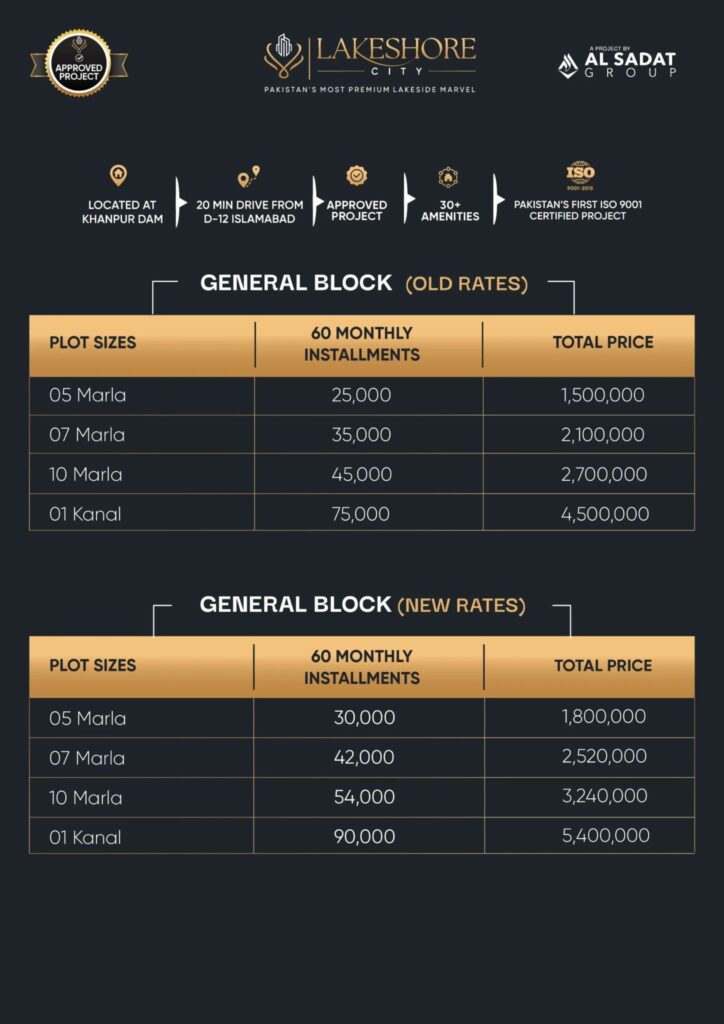Click the approved project checkmark seal icon
The image size is (724, 1024).
[356, 176]
